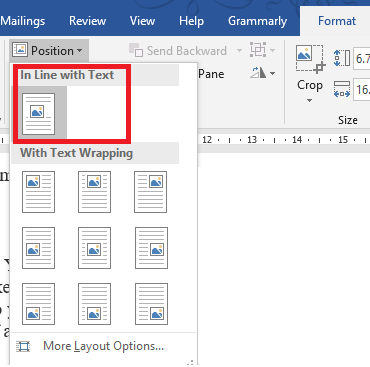Choose top center with square wrapping position
Screen dimensions: 370x367
click(95, 192)
